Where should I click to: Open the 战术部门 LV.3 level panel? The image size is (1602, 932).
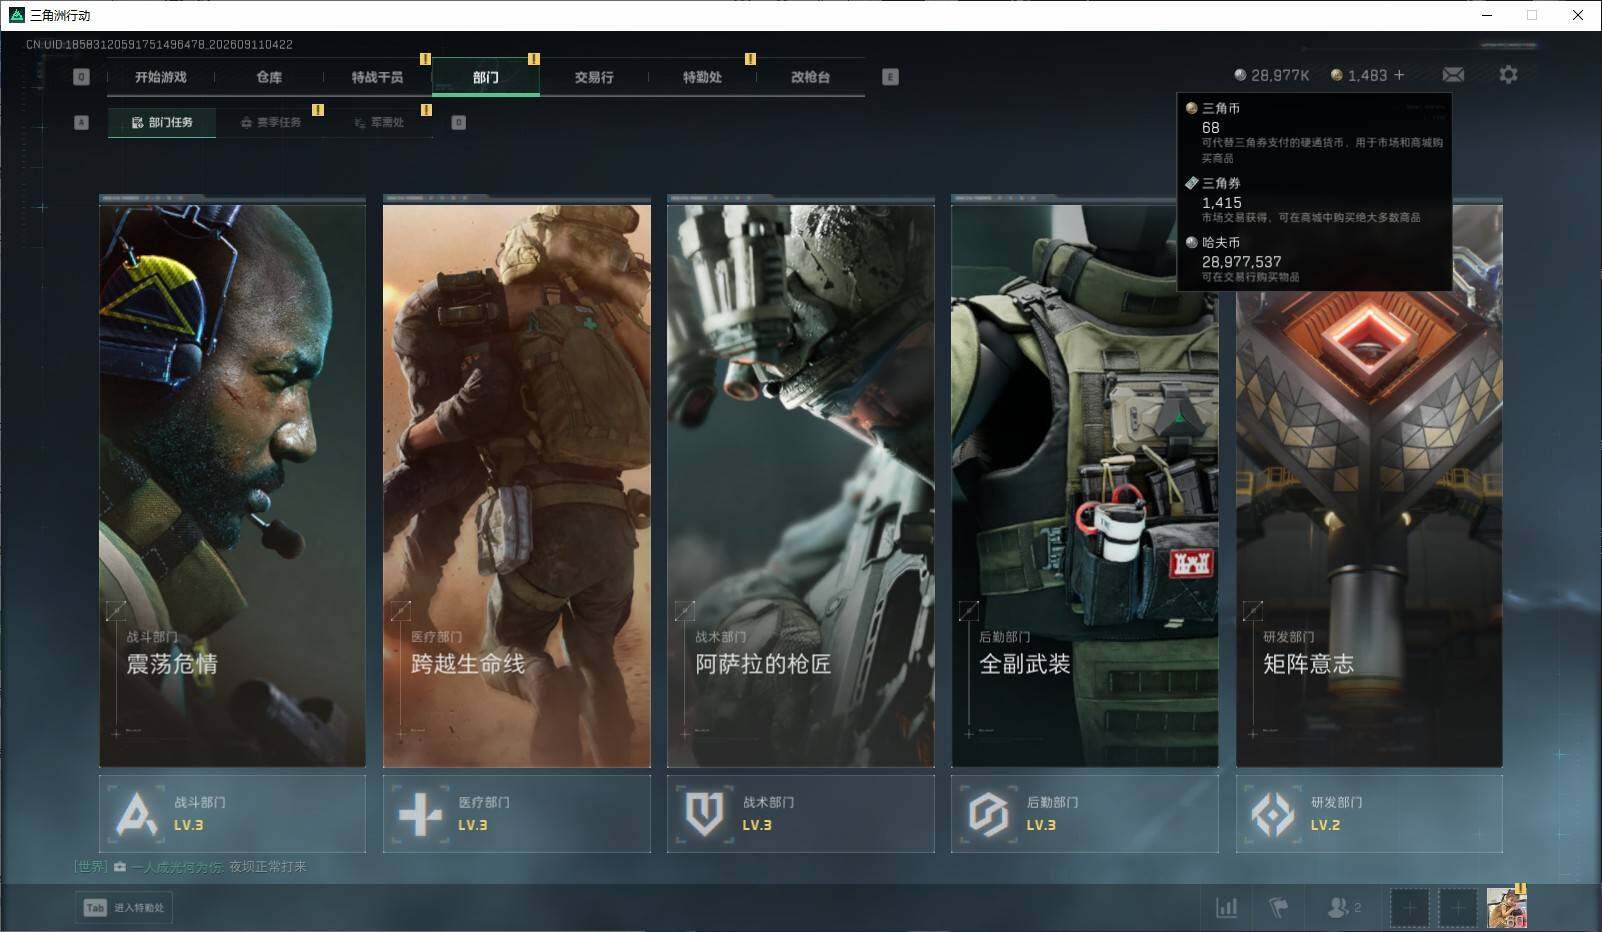click(801, 814)
